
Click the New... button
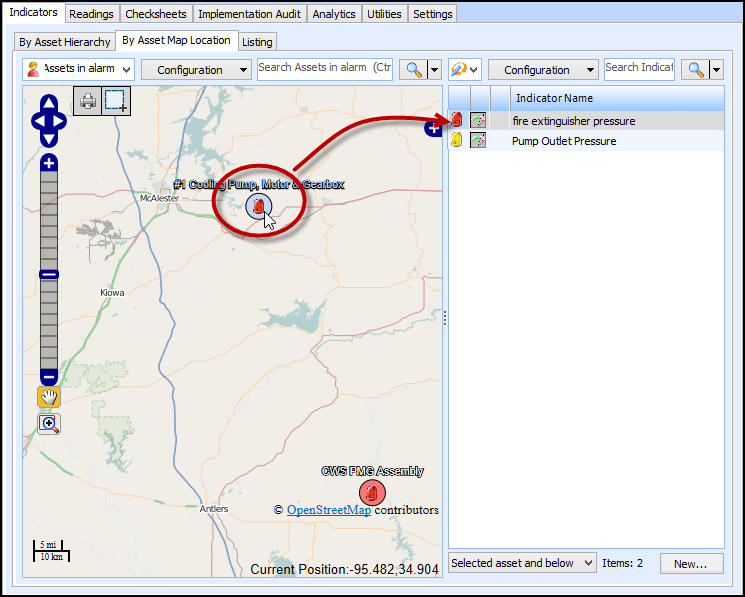click(691, 564)
